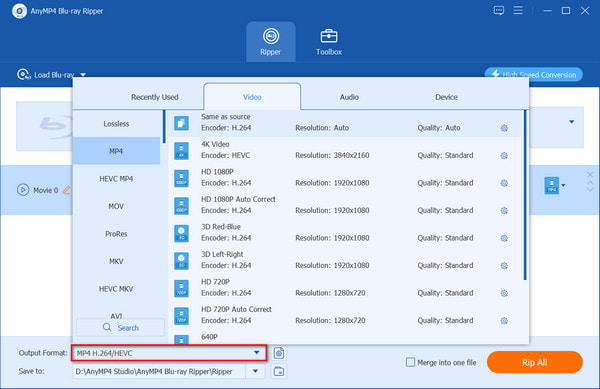
Task: Open settings gear for 3D Left-Right preset
Action: pyautogui.click(x=504, y=266)
